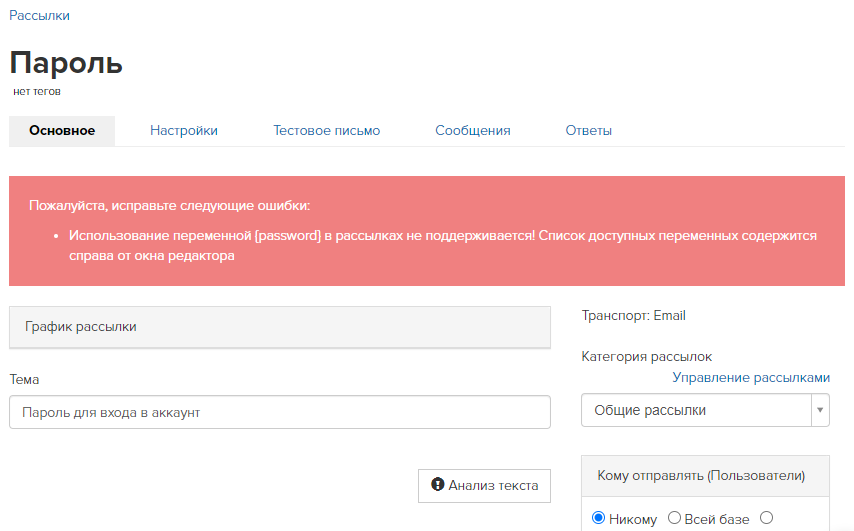Image resolution: width=854 pixels, height=531 pixels.
Task: Go to the Сообщения tab
Action: pyautogui.click(x=472, y=131)
